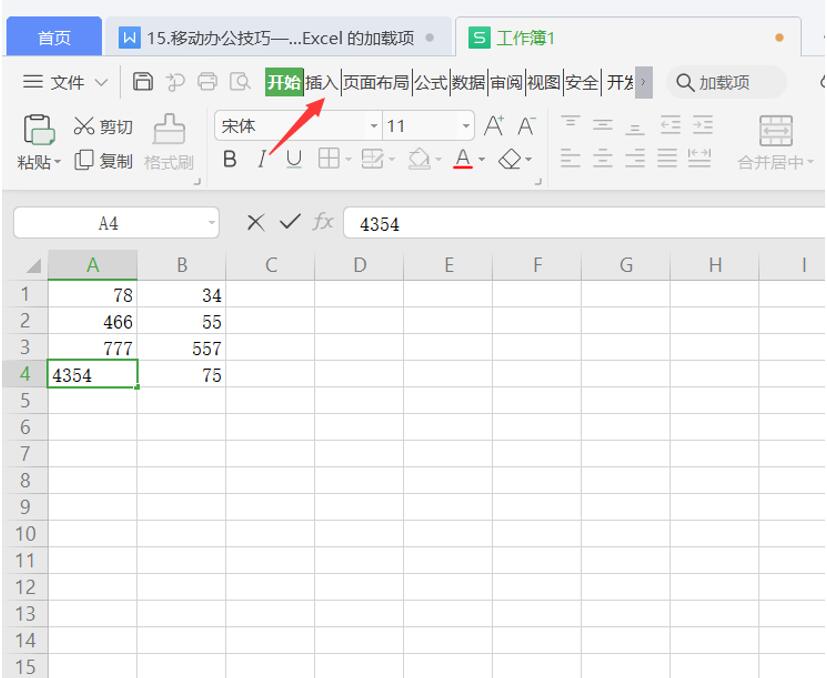Cancel cell entry with X icon

point(256,222)
